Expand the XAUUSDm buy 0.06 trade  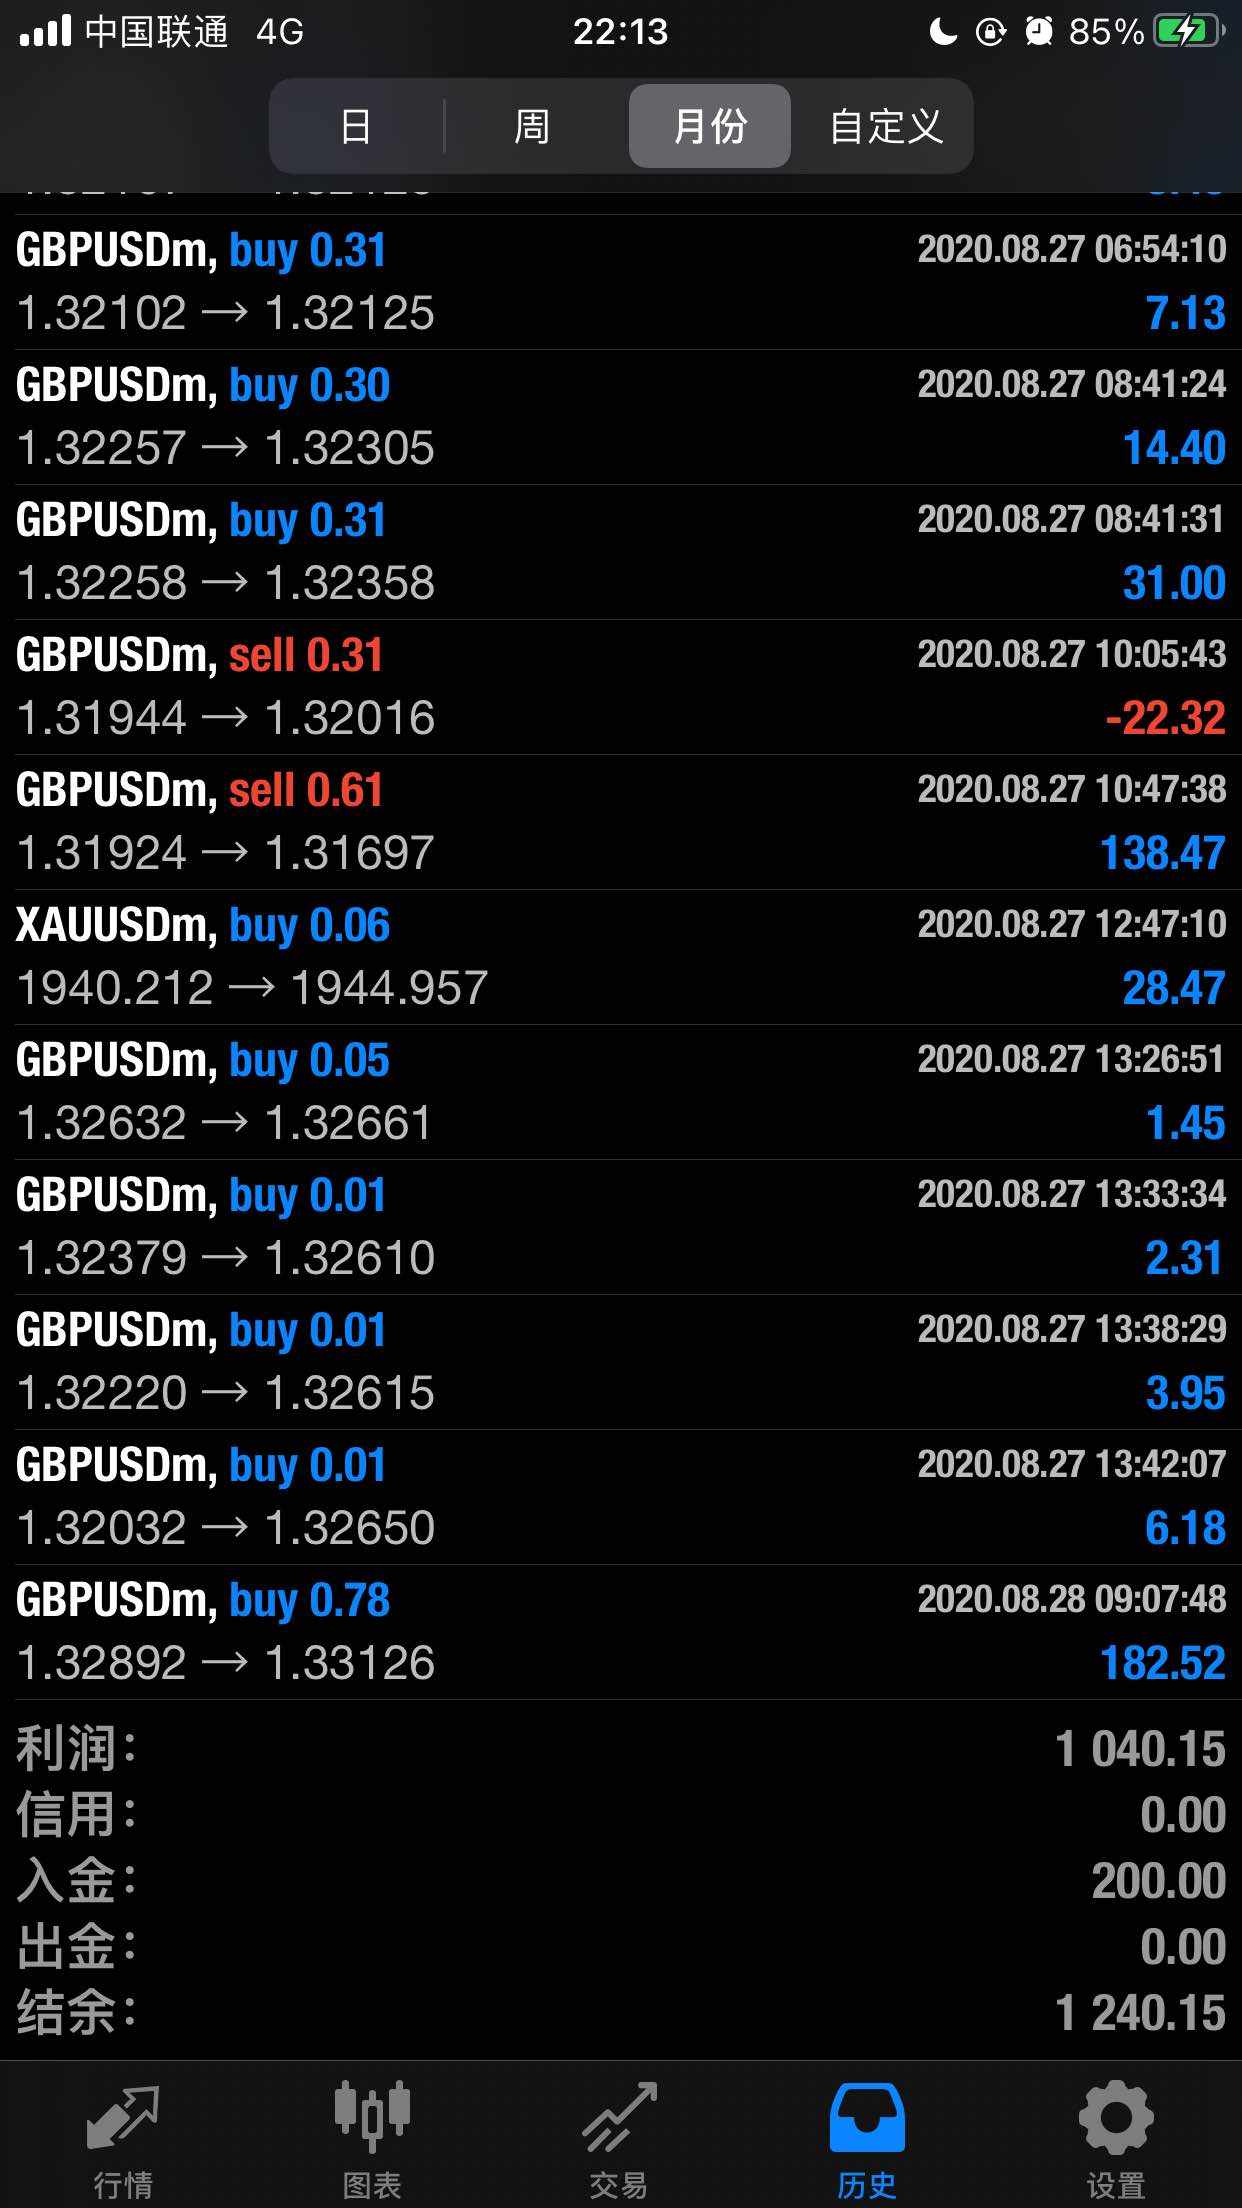pyautogui.click(x=620, y=957)
